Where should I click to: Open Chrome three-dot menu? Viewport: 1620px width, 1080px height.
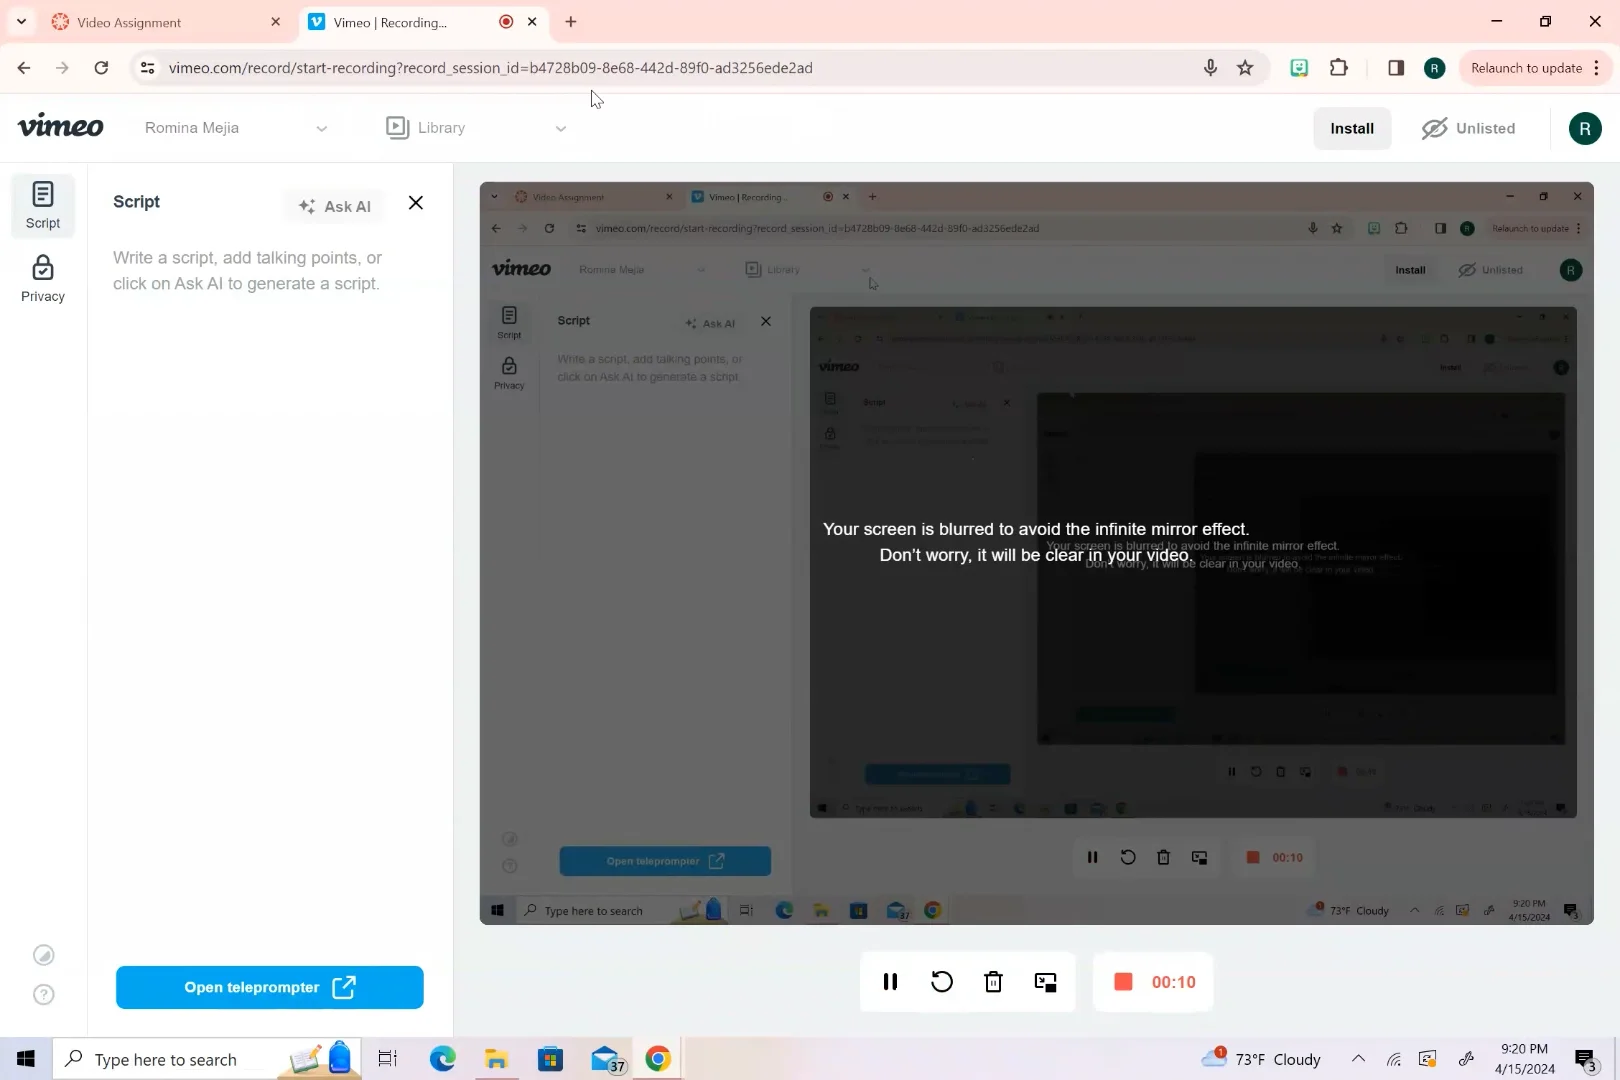(x=1597, y=68)
